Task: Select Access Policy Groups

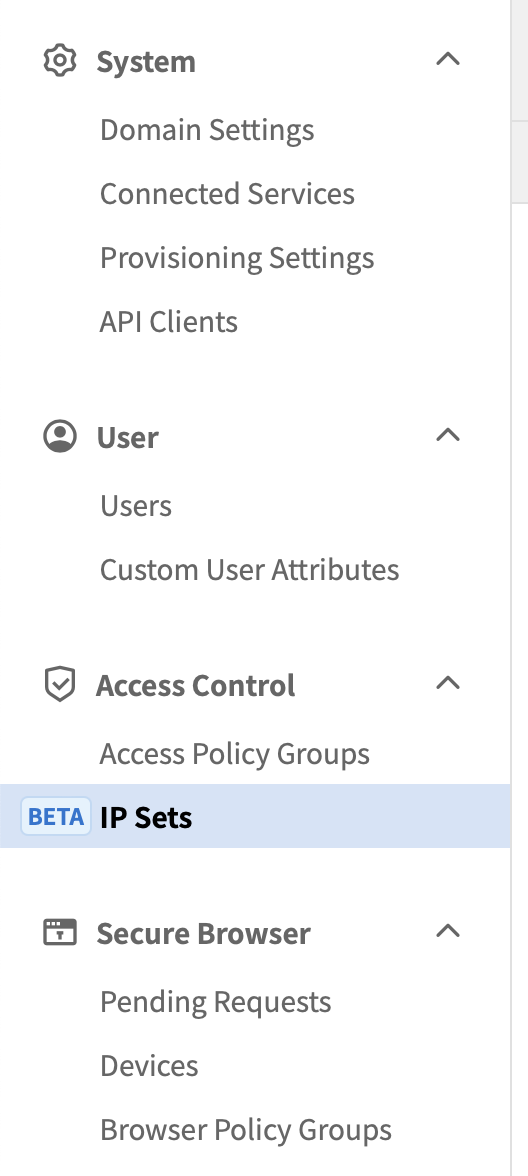Action: 235,754
